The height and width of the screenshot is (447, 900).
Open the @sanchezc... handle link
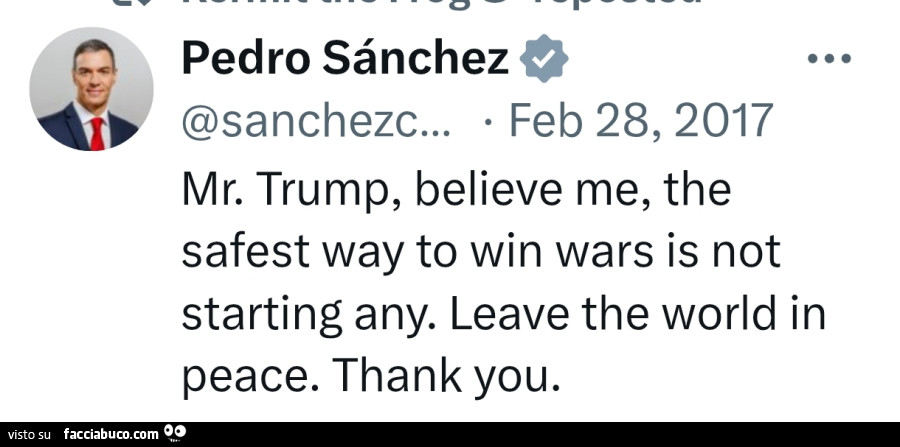click(316, 122)
